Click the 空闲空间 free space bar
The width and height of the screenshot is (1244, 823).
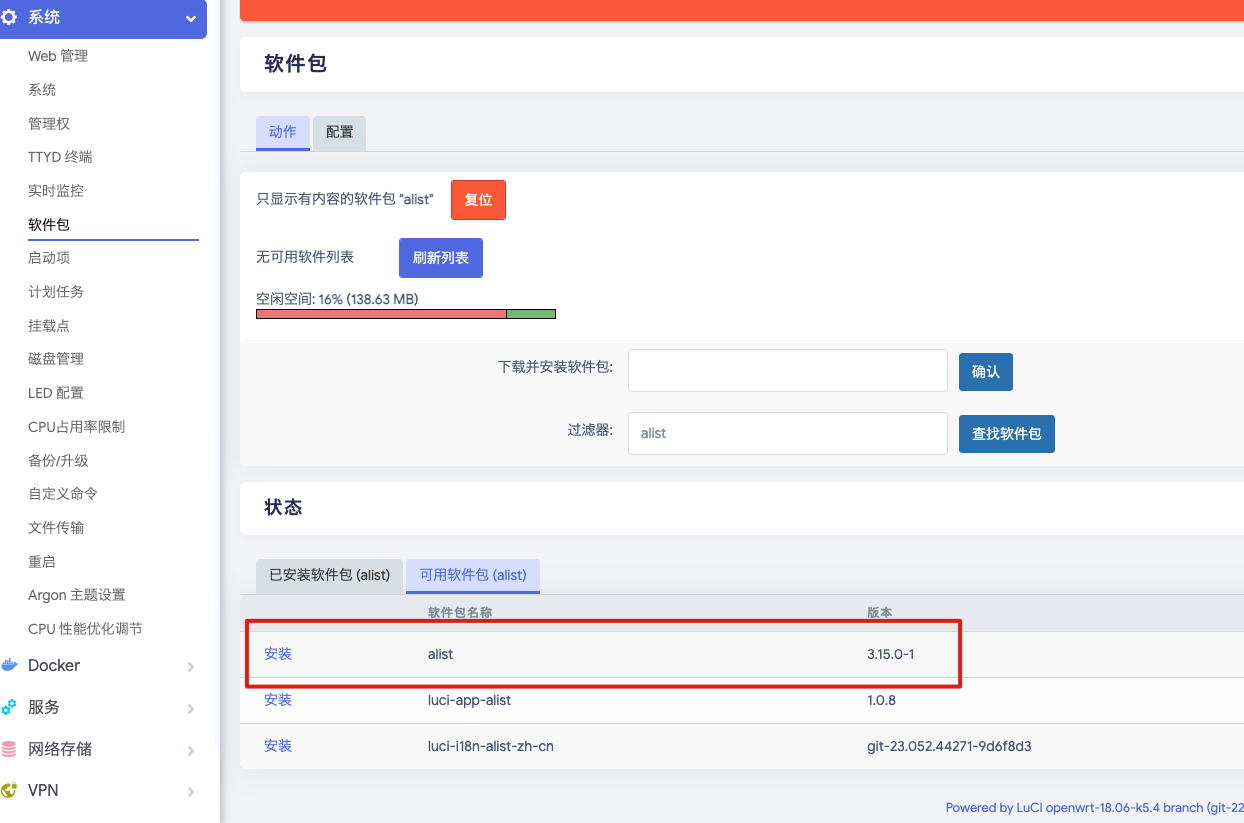[x=406, y=313]
